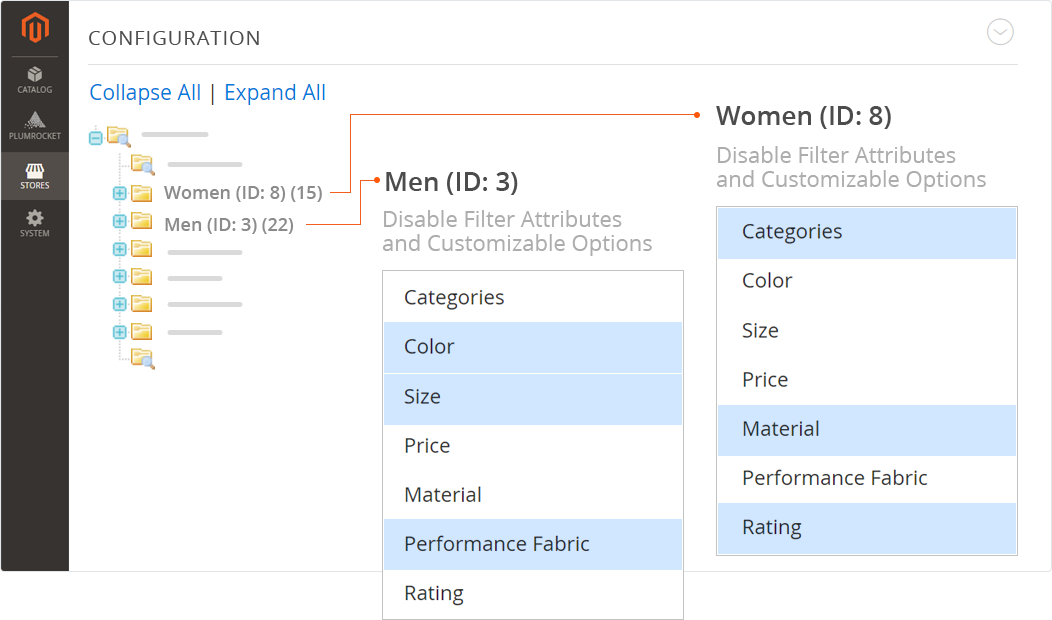
Task: Click the Magento logo icon
Action: pos(35,30)
